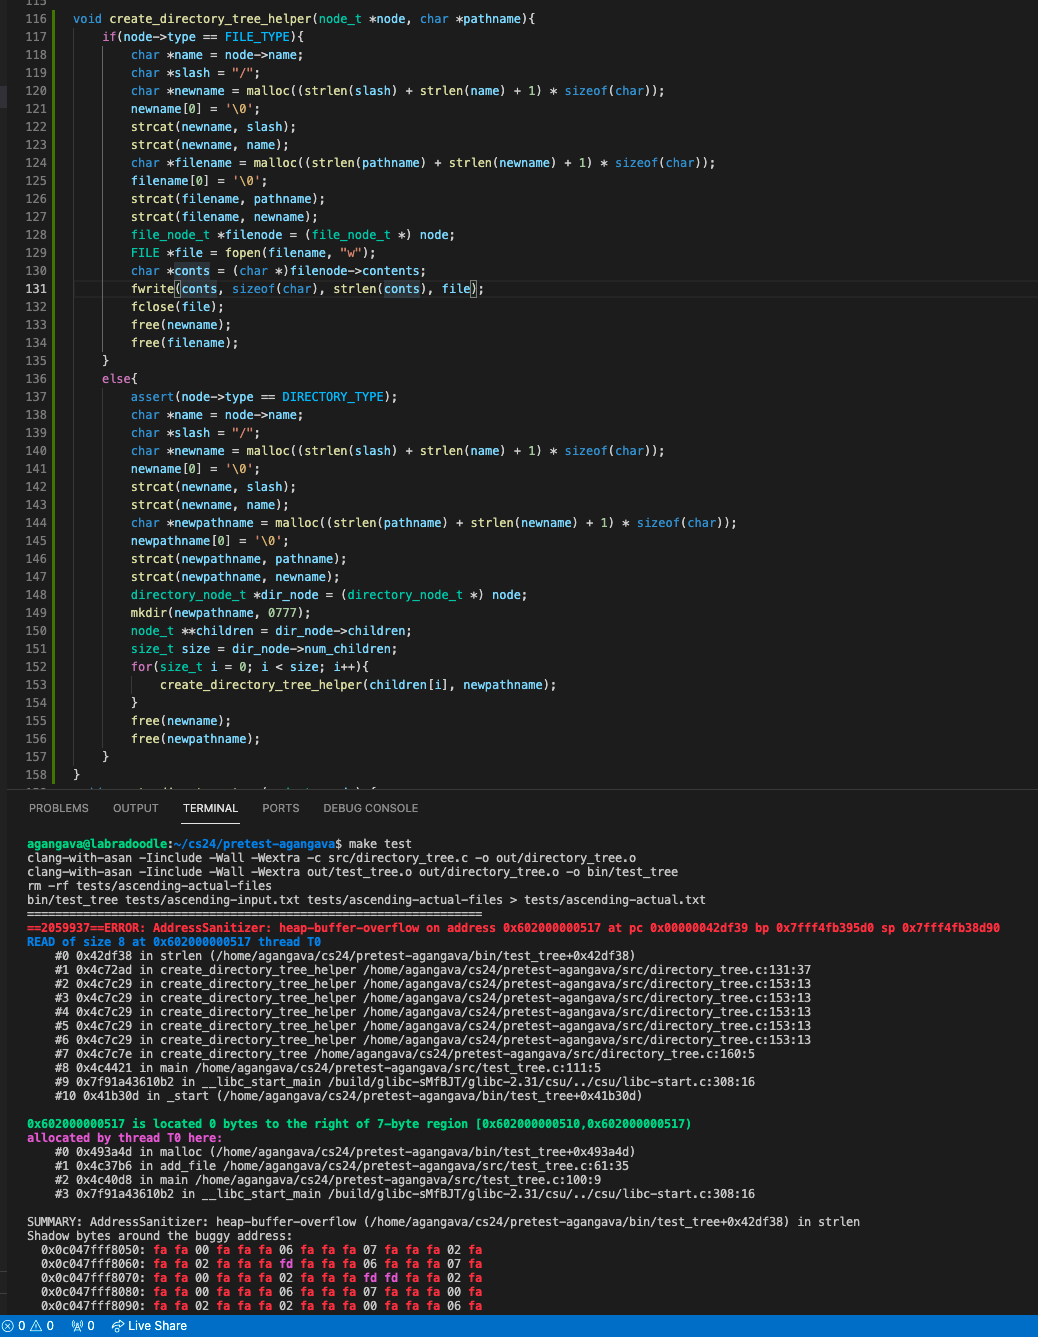Open forwarded ports via the antenna icon
The height and width of the screenshot is (1337, 1038).
(x=77, y=1326)
